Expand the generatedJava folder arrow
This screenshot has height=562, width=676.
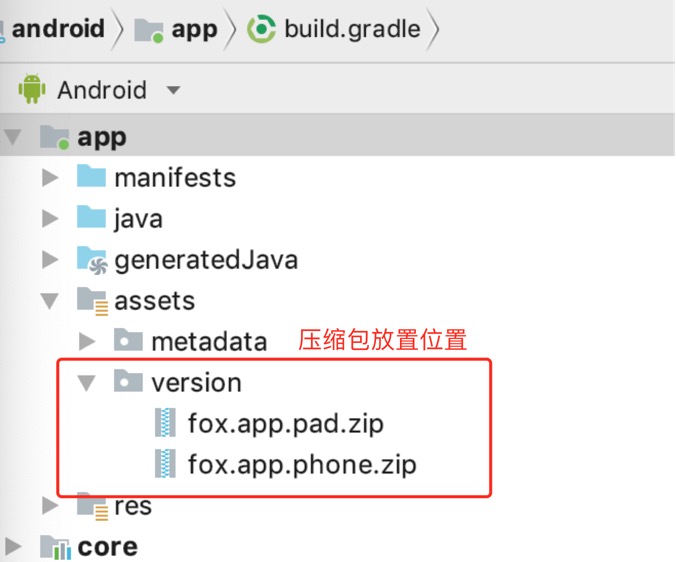[x=51, y=260]
